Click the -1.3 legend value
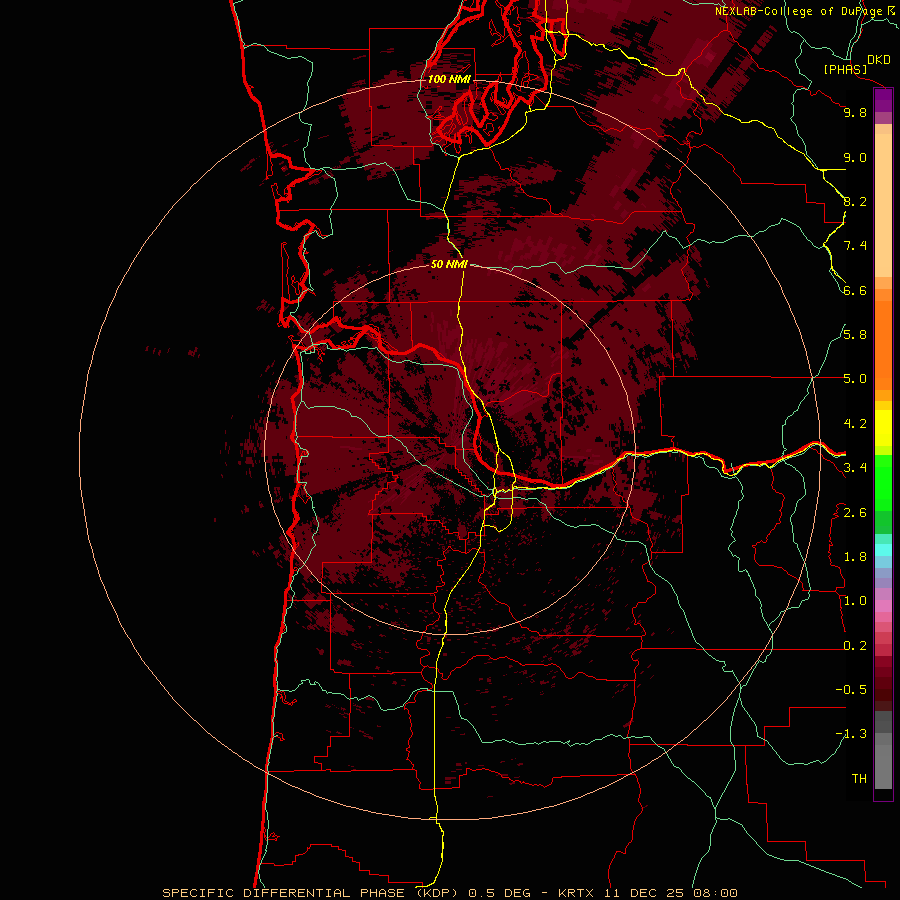Image resolution: width=900 pixels, height=900 pixels. click(x=851, y=734)
